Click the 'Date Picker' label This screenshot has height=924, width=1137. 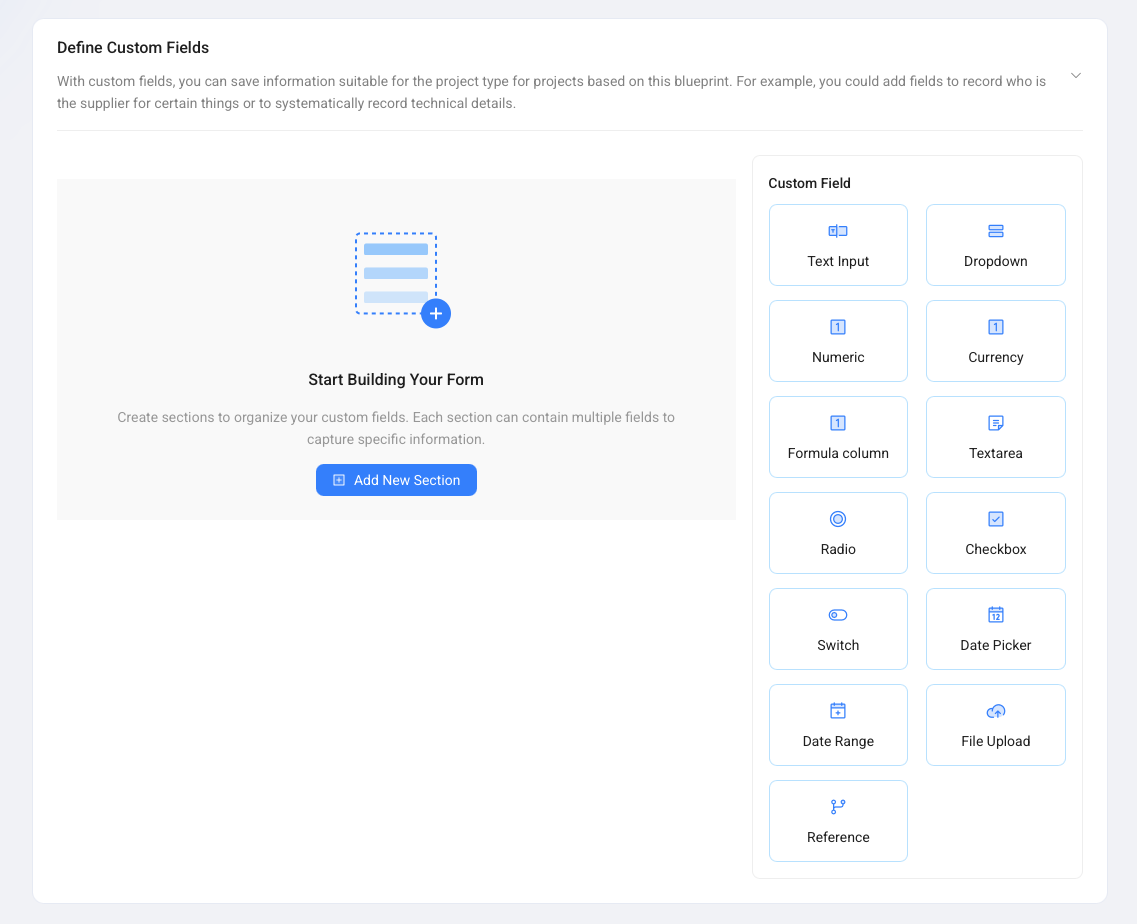pyautogui.click(x=996, y=645)
